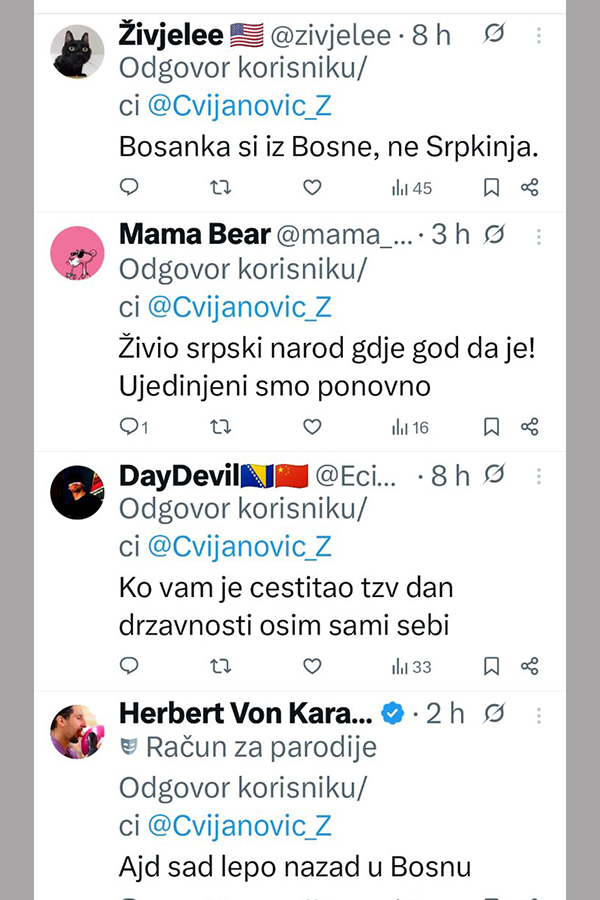The height and width of the screenshot is (900, 600).
Task: Share DayDevil's tweet
Action: [530, 666]
